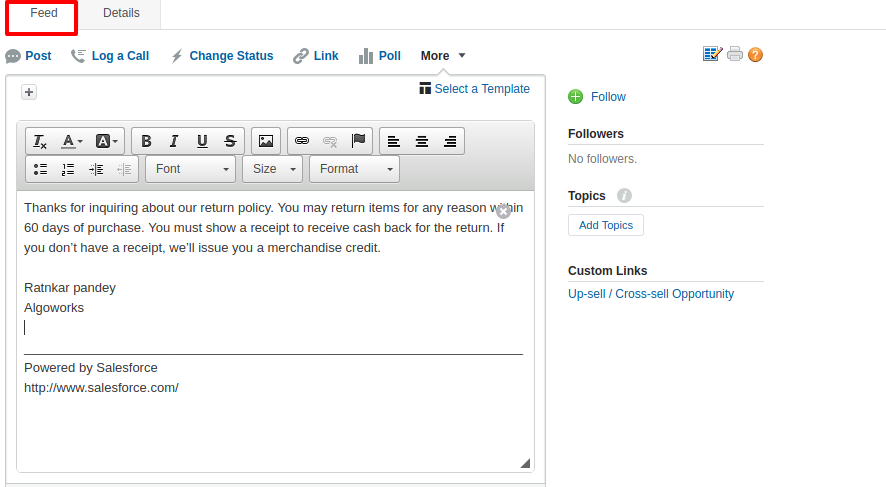Click the Remove Format icon
The height and width of the screenshot is (487, 886).
40,142
